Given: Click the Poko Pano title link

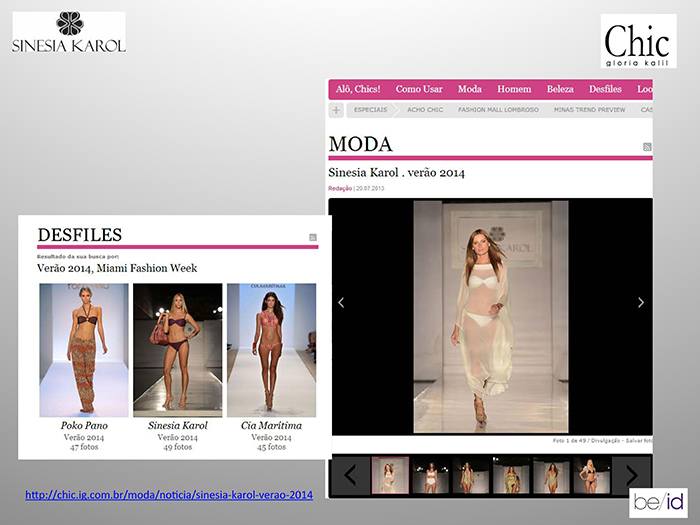Looking at the screenshot, I should (x=84, y=425).
